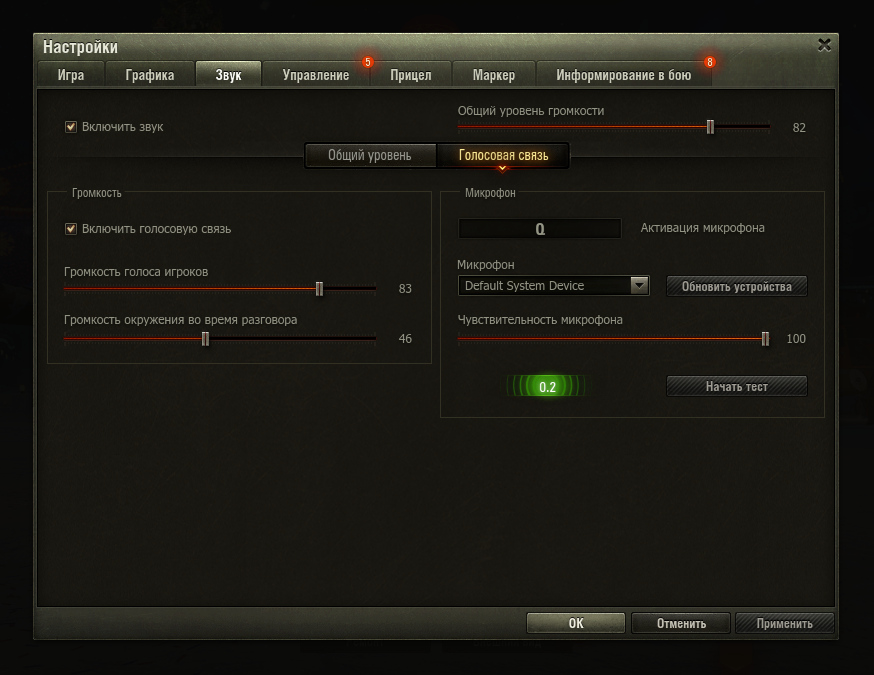This screenshot has width=874, height=675.
Task: Click the red badge 8 on Информирование в бою
Action: pos(710,62)
